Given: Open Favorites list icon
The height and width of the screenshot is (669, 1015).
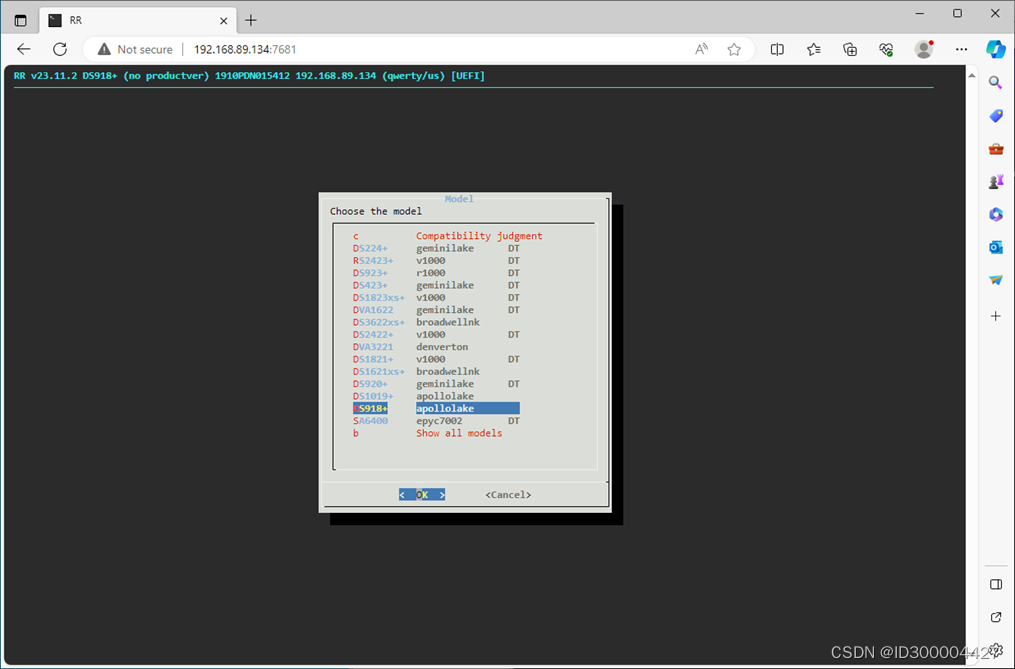Looking at the screenshot, I should [814, 49].
